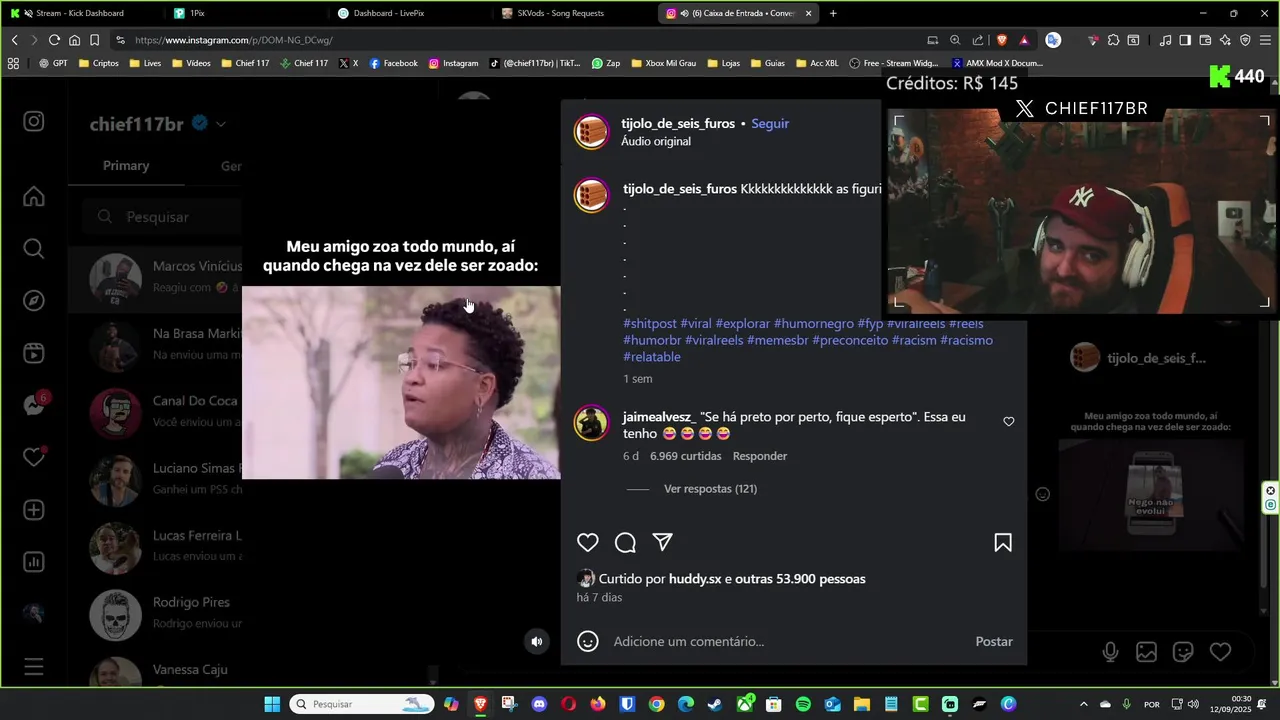Save the post with the bookmark icon
Screen dimensions: 1280x720
[x=1002, y=542]
